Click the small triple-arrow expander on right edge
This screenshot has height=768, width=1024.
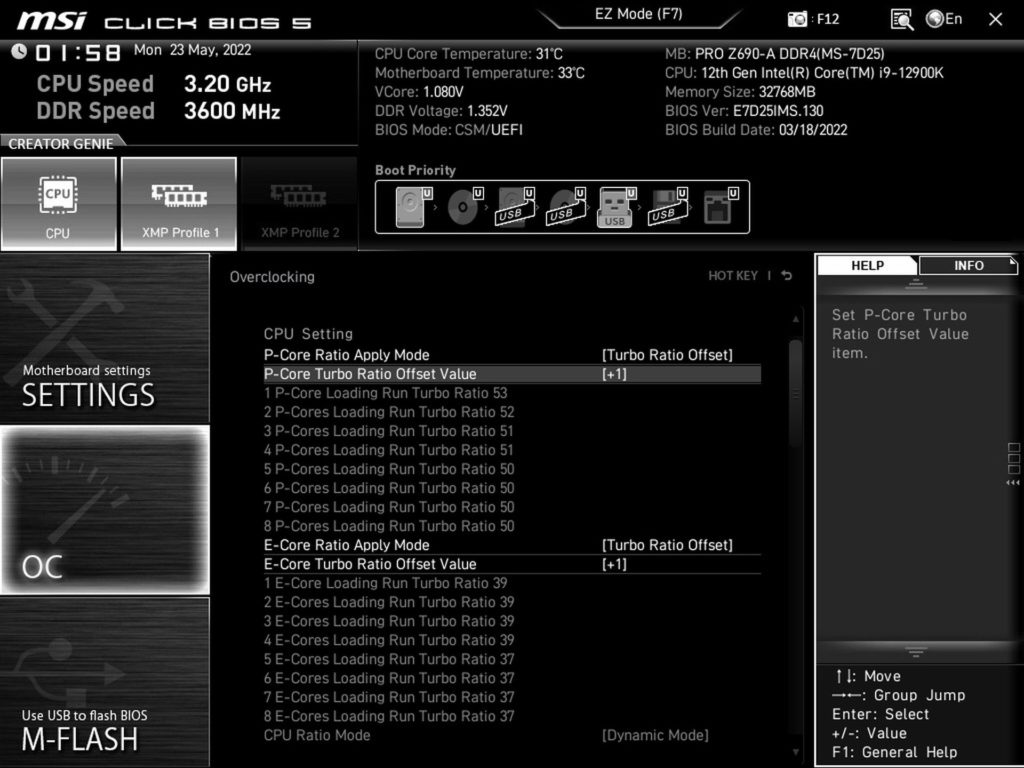tap(1013, 483)
